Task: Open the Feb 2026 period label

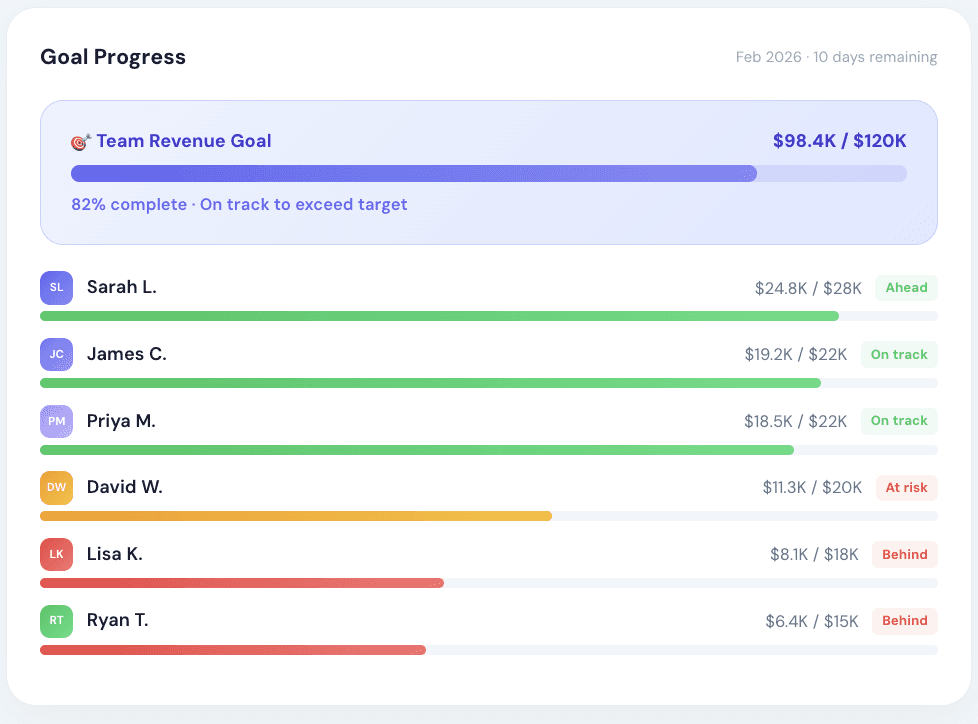Action: coord(836,57)
